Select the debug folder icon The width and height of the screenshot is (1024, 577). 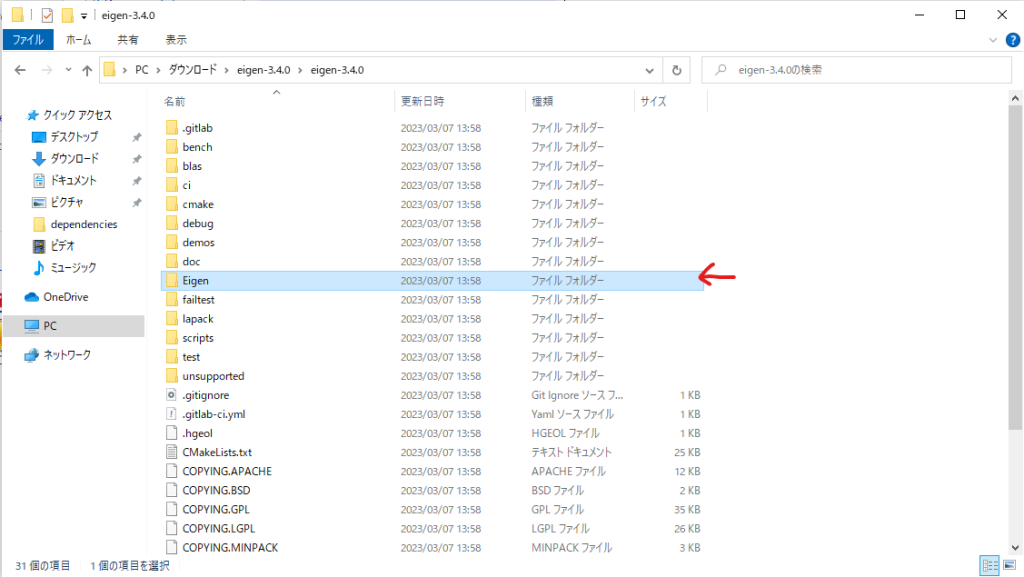(172, 223)
